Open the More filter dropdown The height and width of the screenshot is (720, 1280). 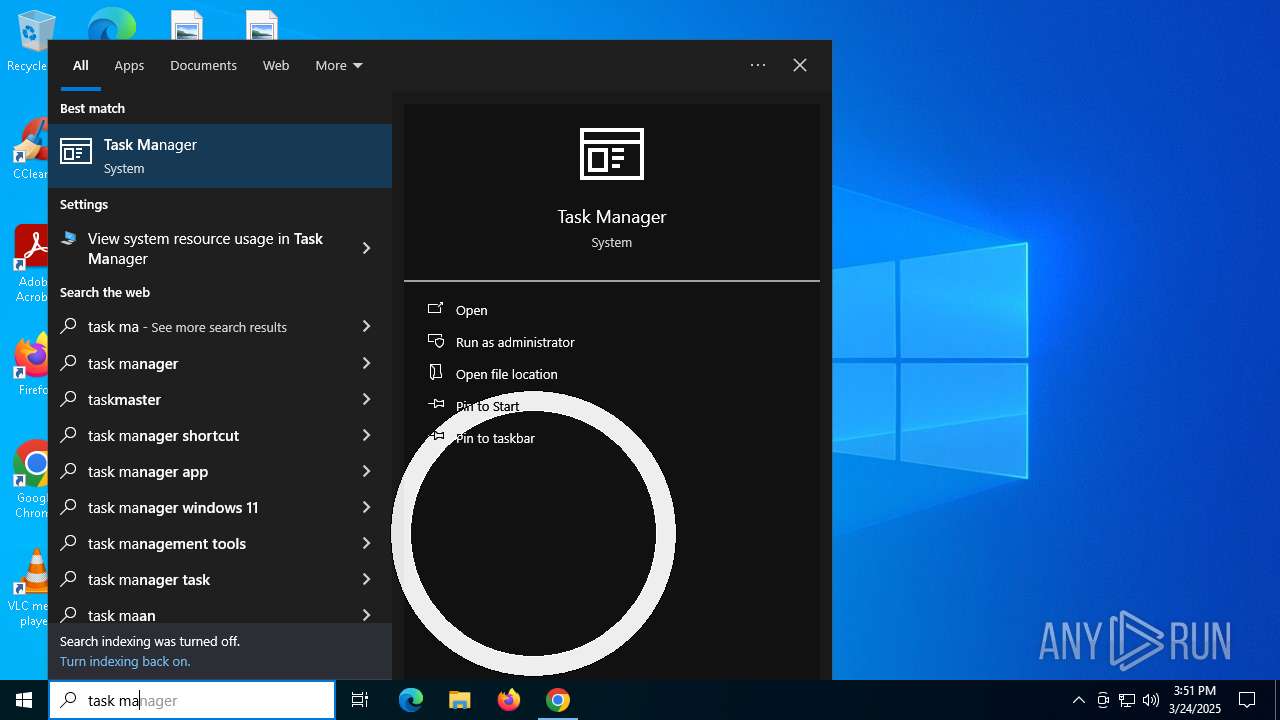(339, 65)
